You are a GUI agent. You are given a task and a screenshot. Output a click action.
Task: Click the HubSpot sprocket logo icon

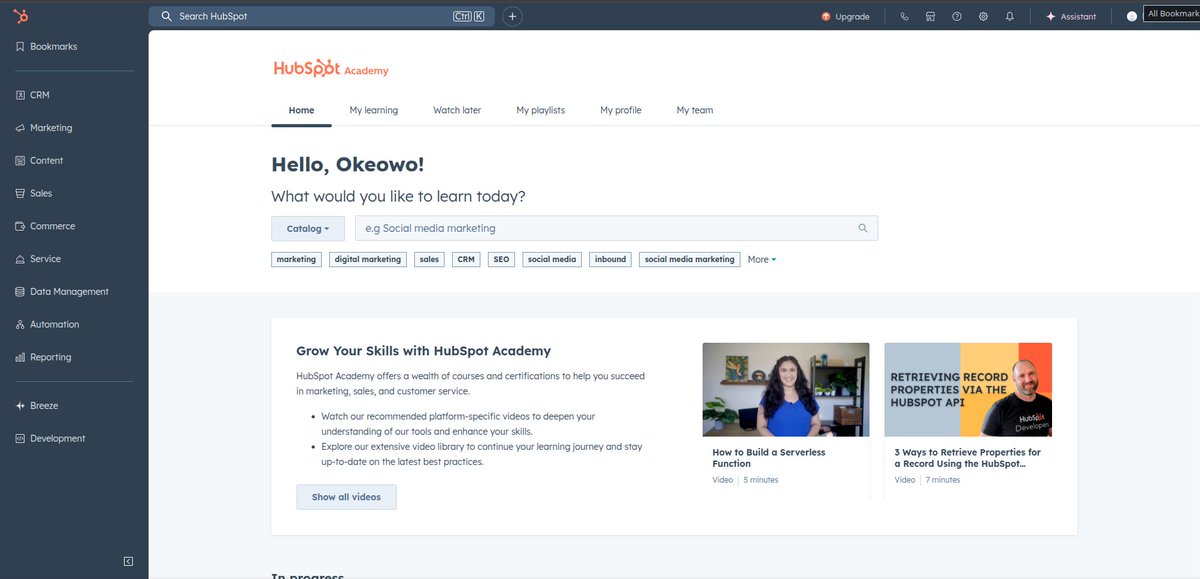click(21, 16)
